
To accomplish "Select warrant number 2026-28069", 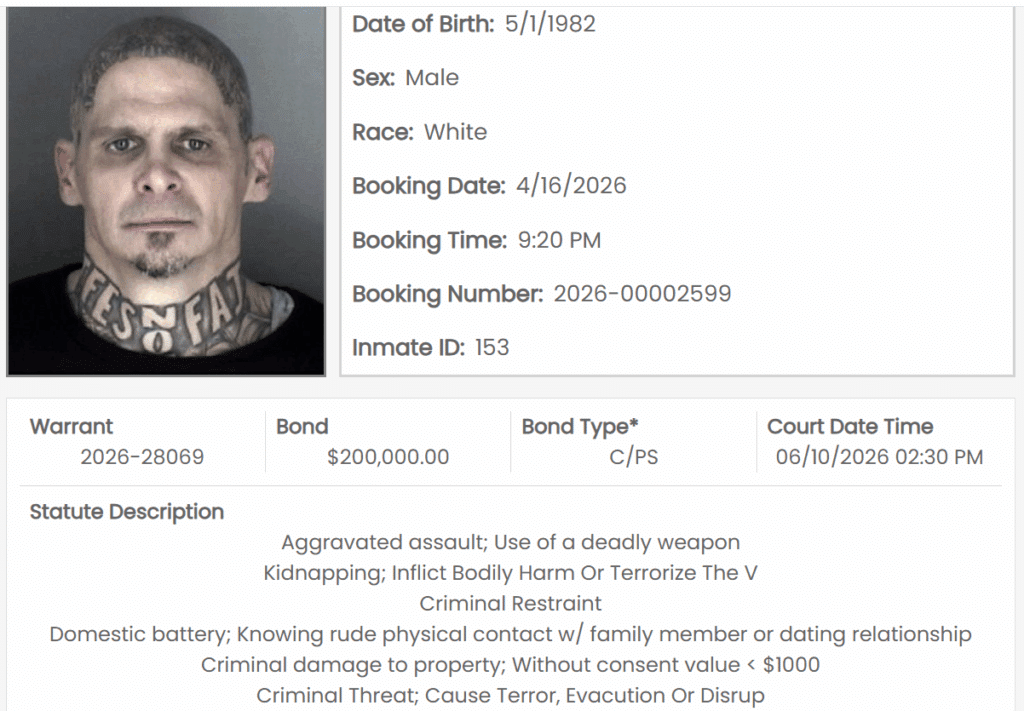I will click(x=142, y=456).
